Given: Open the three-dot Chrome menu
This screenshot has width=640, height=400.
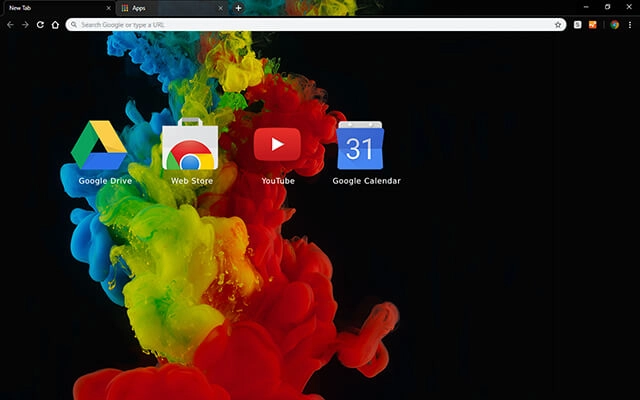Looking at the screenshot, I should pos(630,25).
